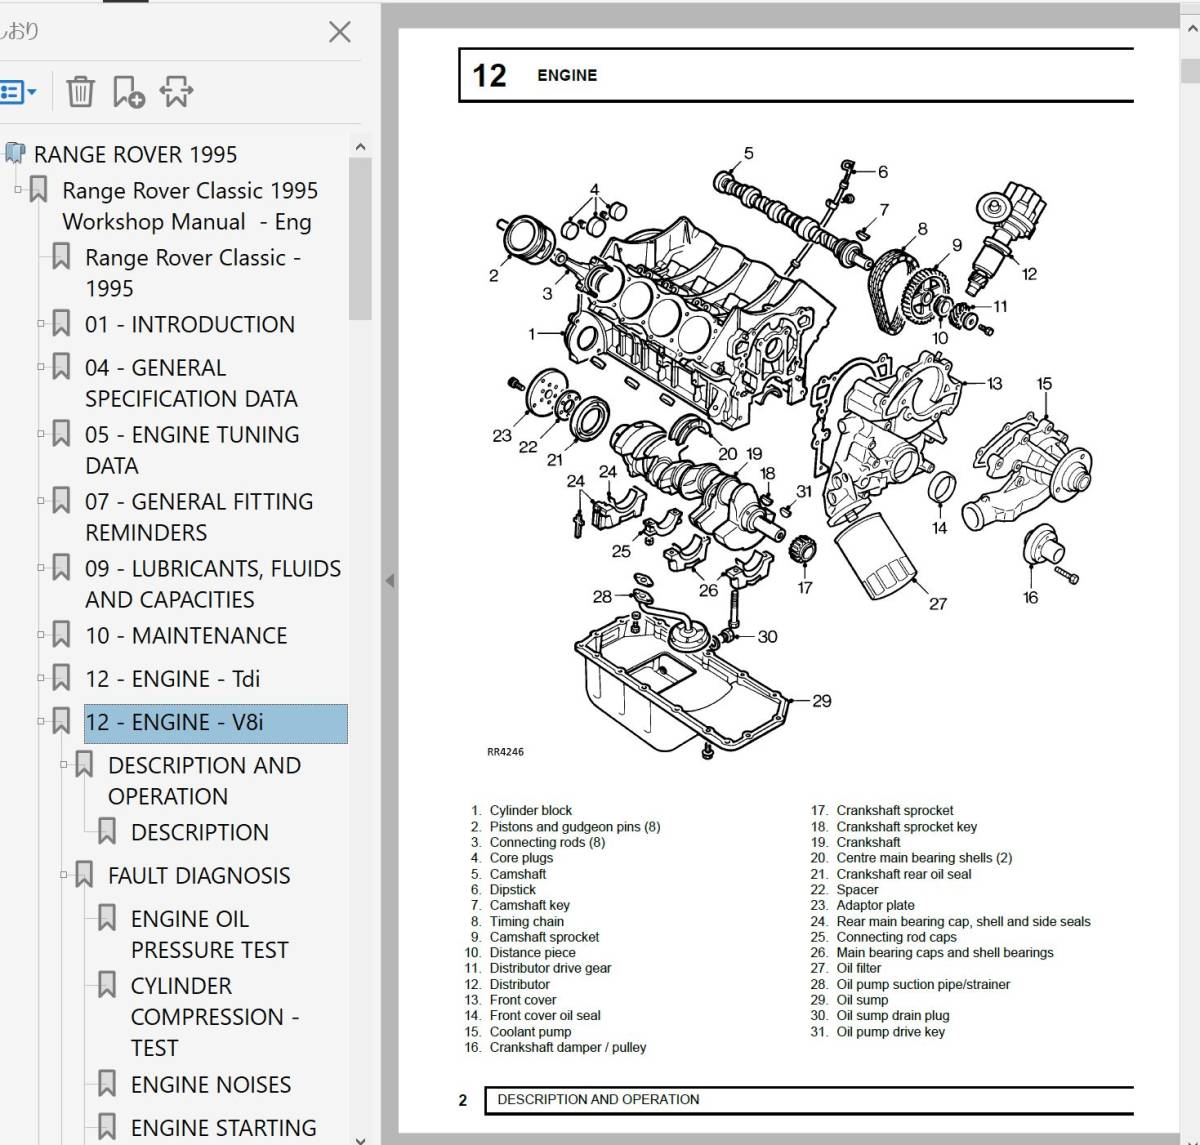This screenshot has height=1145, width=1200.
Task: Open Range Rover Classic - 1995 bookmark
Action: pyautogui.click(x=193, y=273)
